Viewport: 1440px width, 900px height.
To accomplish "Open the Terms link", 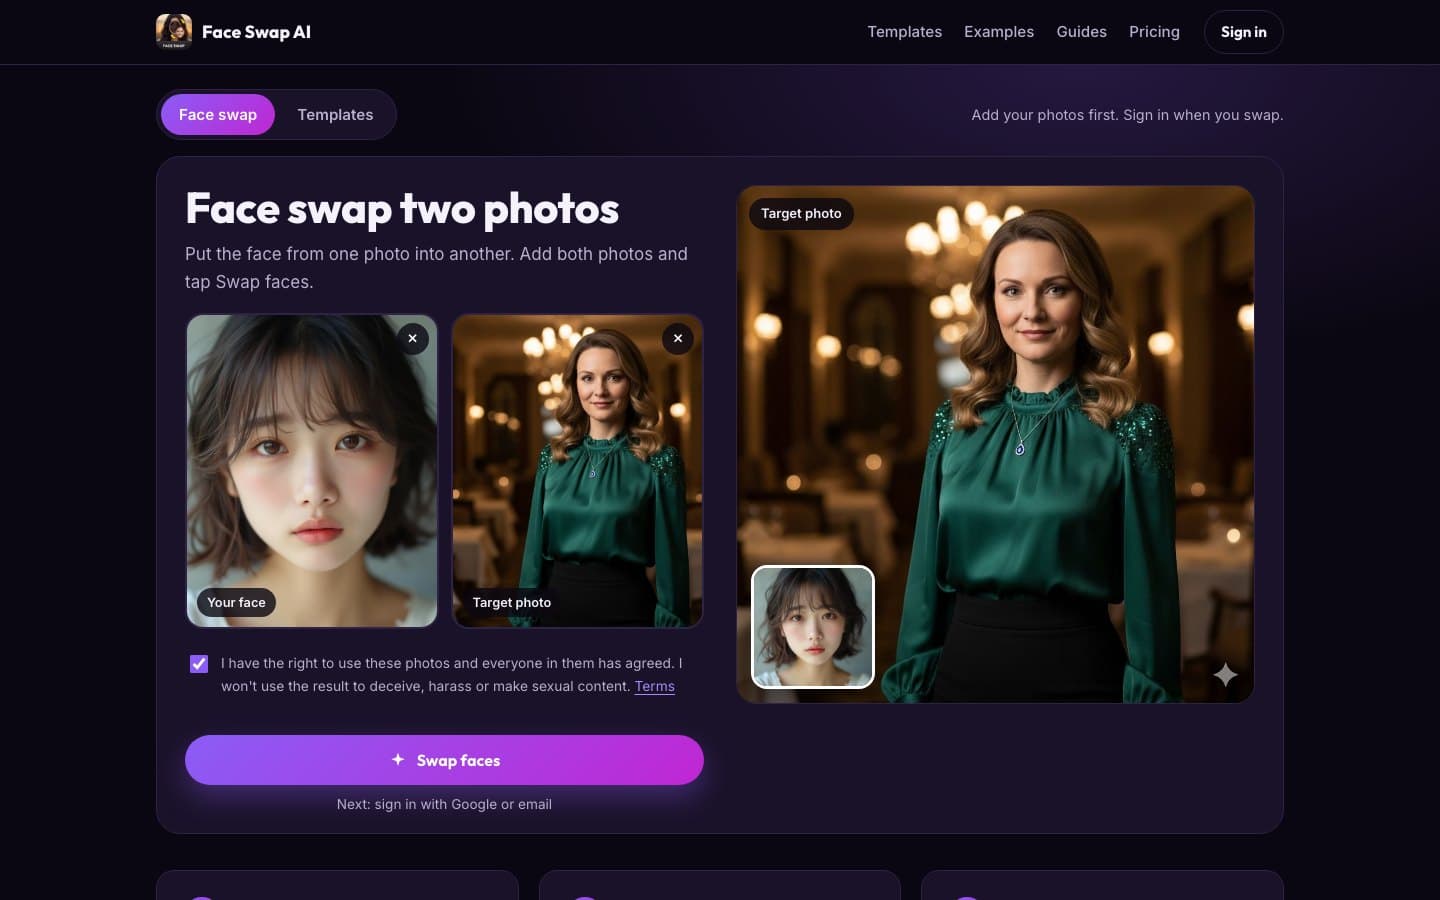I will pos(654,686).
